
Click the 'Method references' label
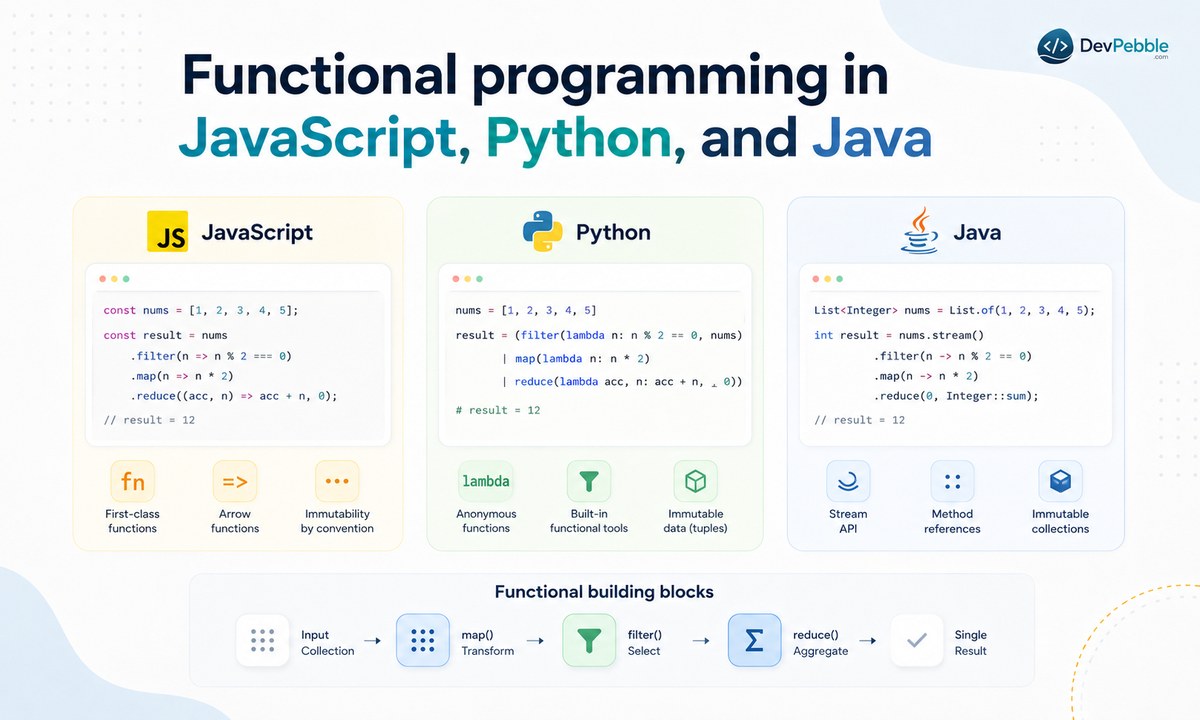(952, 521)
